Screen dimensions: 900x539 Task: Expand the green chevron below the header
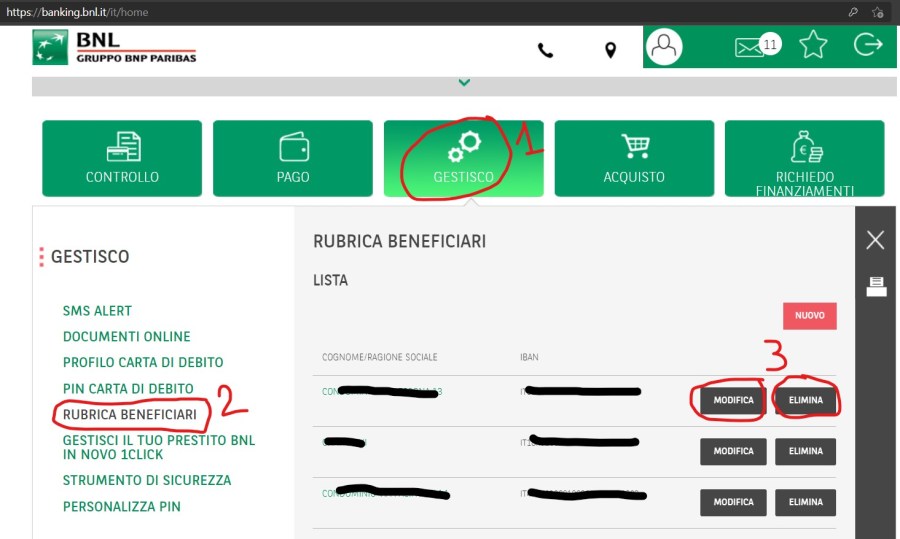point(463,83)
